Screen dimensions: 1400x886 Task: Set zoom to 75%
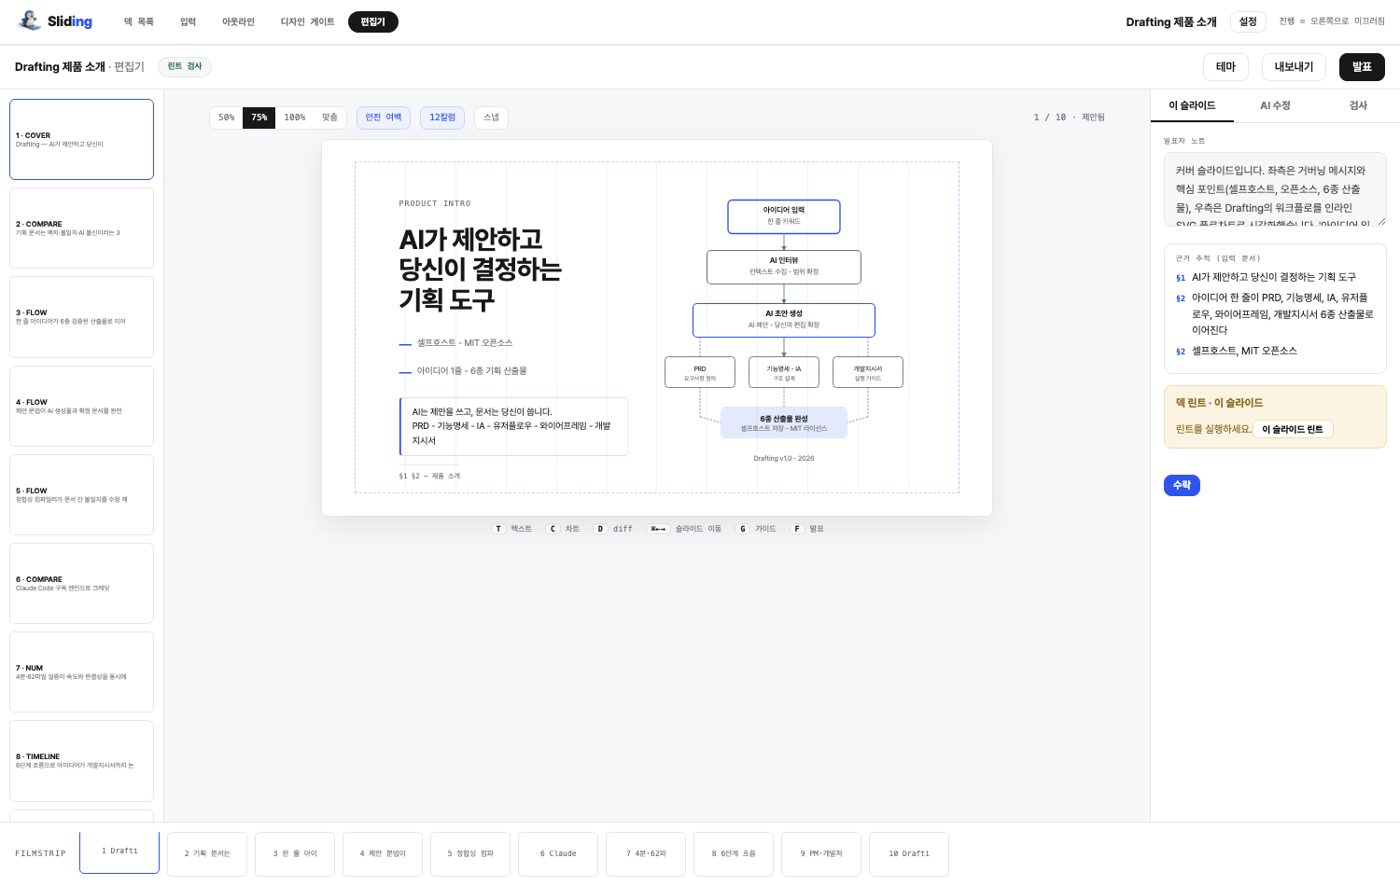259,118
